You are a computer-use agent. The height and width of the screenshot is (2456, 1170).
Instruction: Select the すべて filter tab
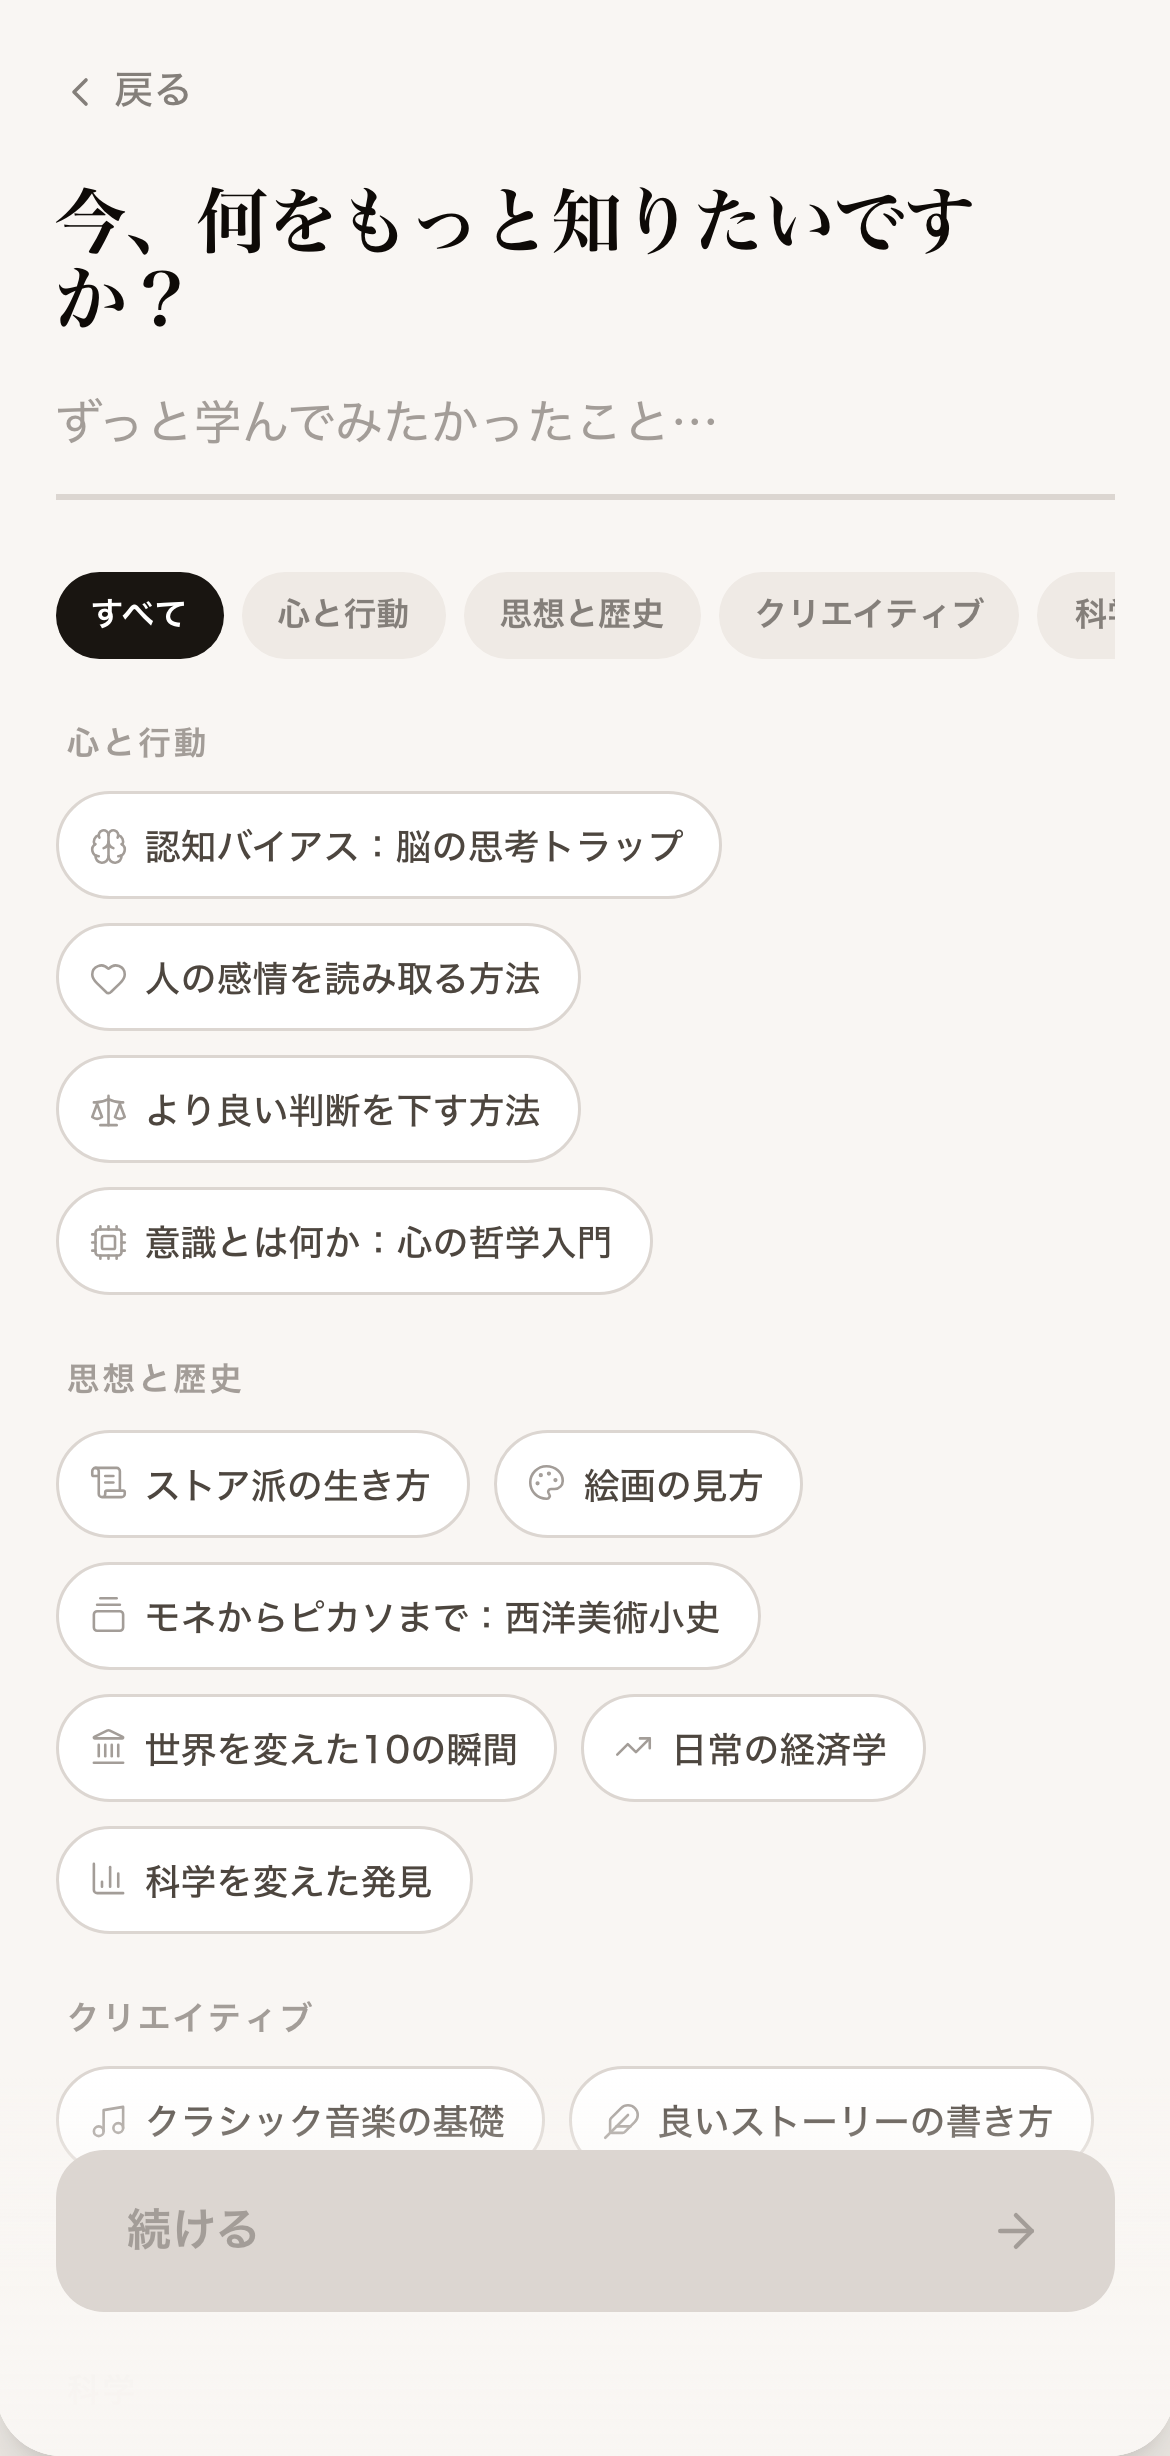[x=140, y=615]
